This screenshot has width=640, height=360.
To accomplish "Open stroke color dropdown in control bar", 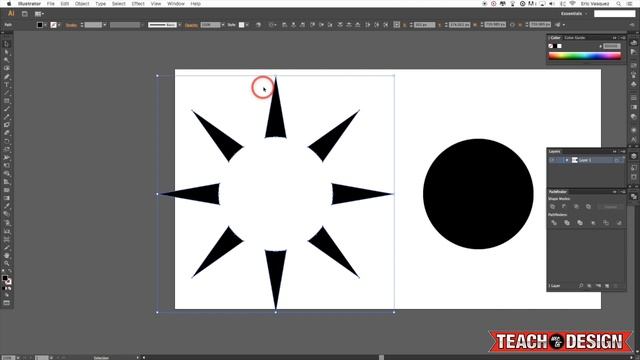I will point(59,25).
